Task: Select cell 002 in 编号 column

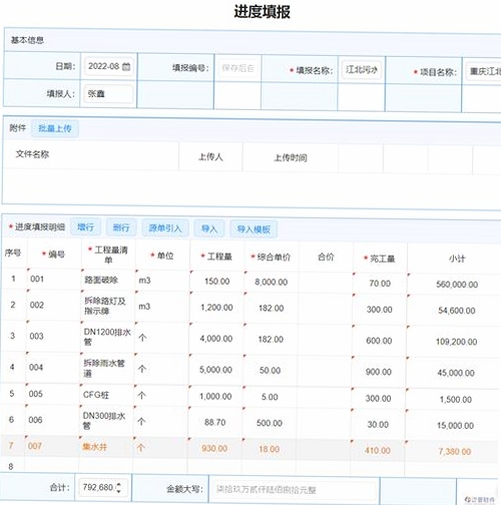Action: coord(54,305)
